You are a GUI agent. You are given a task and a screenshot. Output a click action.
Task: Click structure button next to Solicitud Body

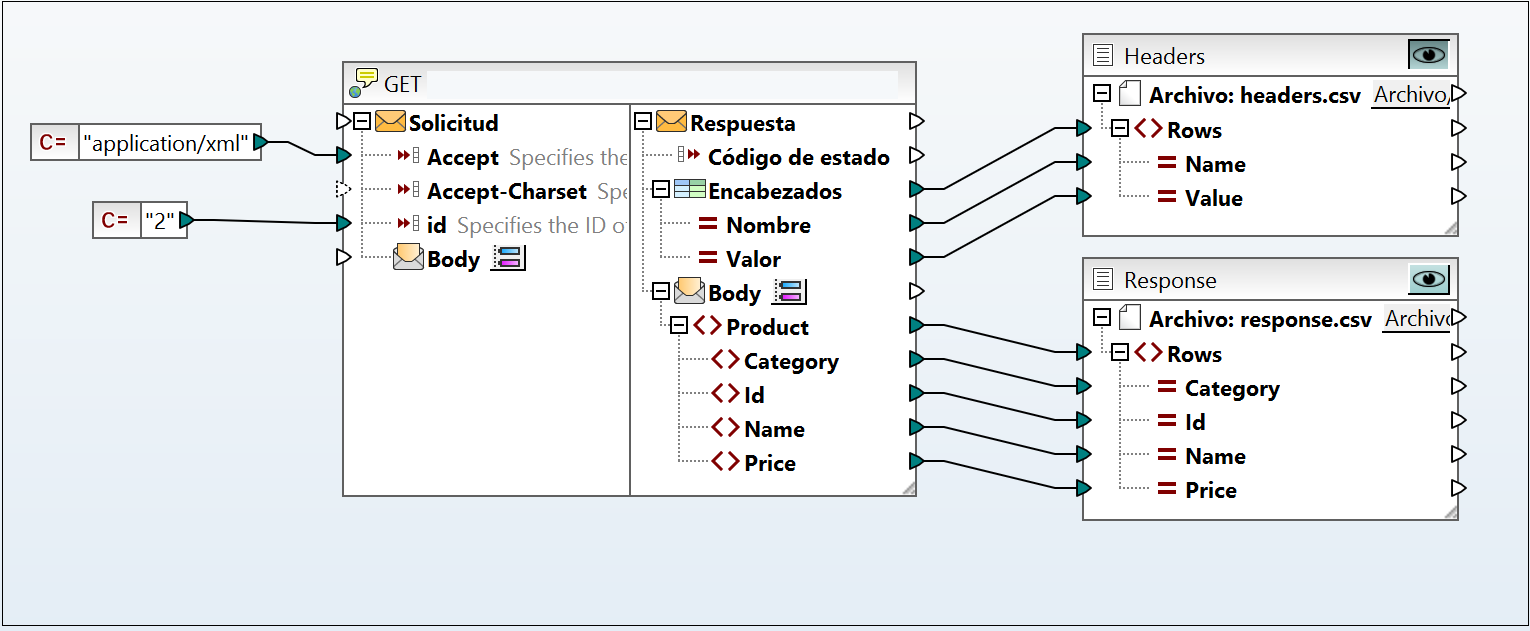click(x=509, y=259)
